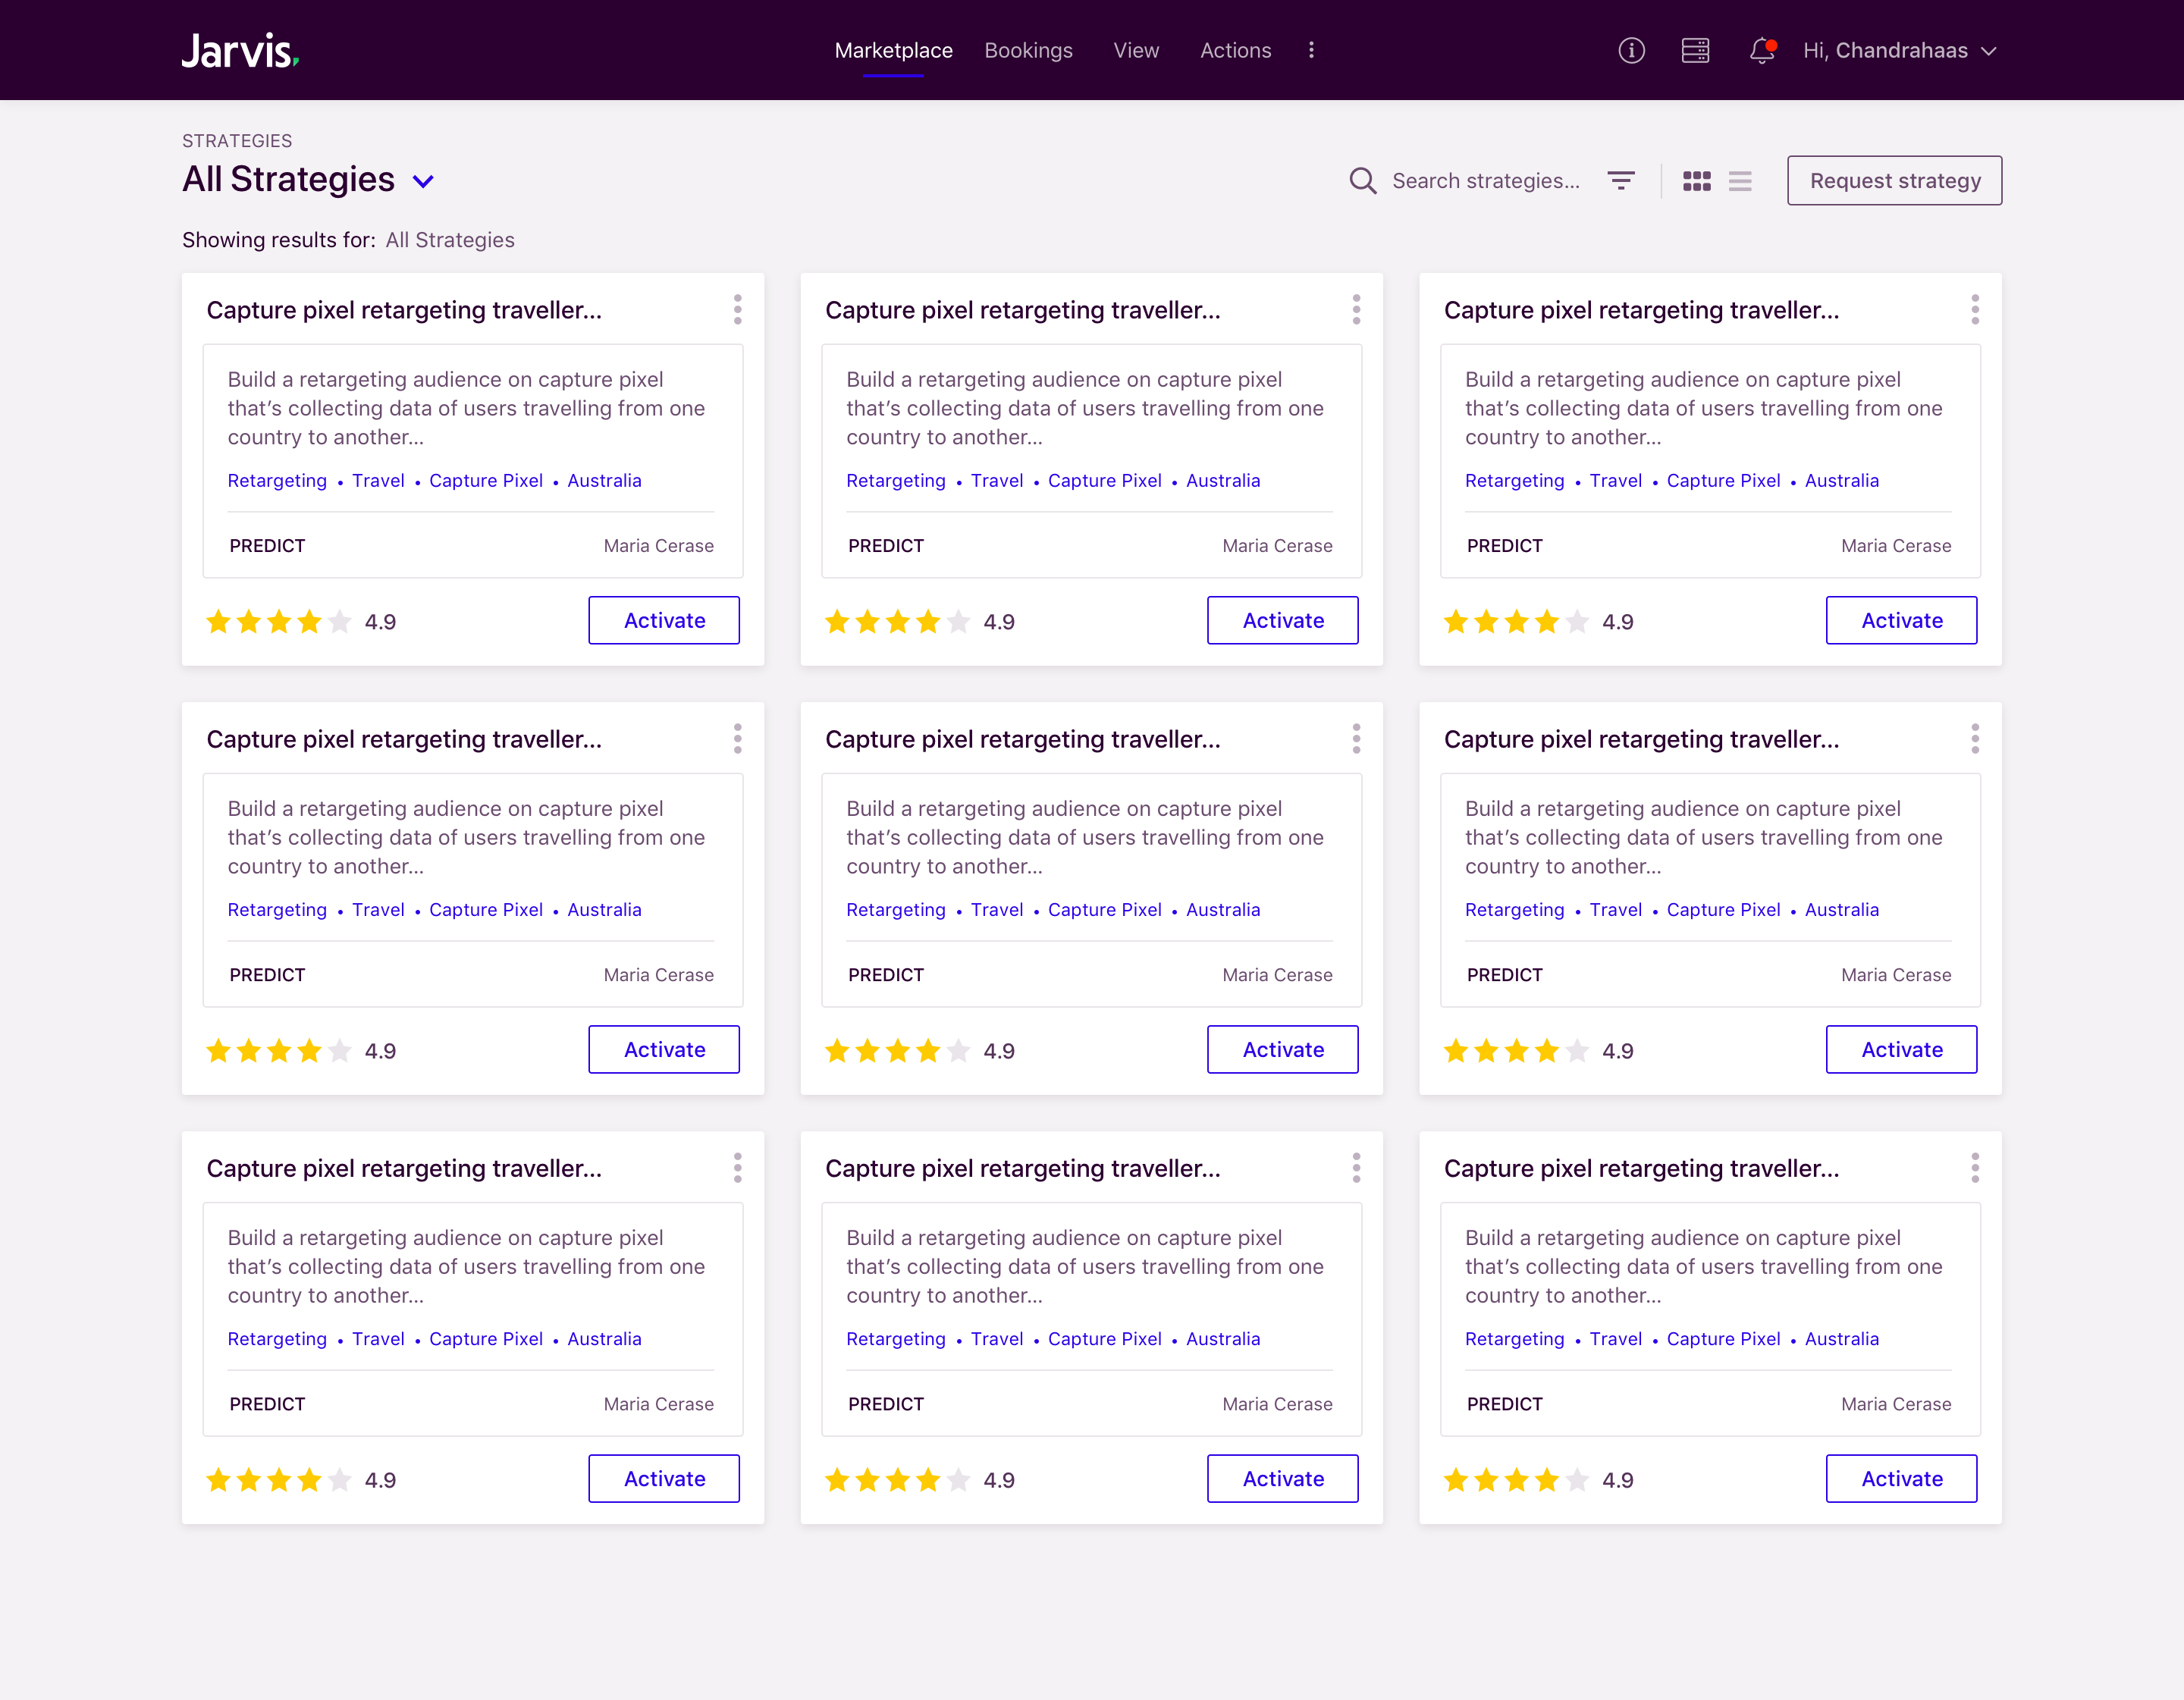Click the star rating on the center card

tap(897, 1051)
